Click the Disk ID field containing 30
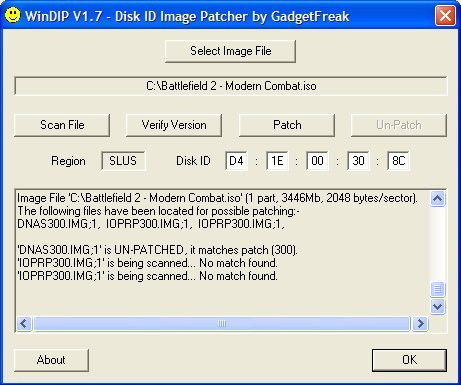The width and height of the screenshot is (461, 385). pyautogui.click(x=358, y=161)
